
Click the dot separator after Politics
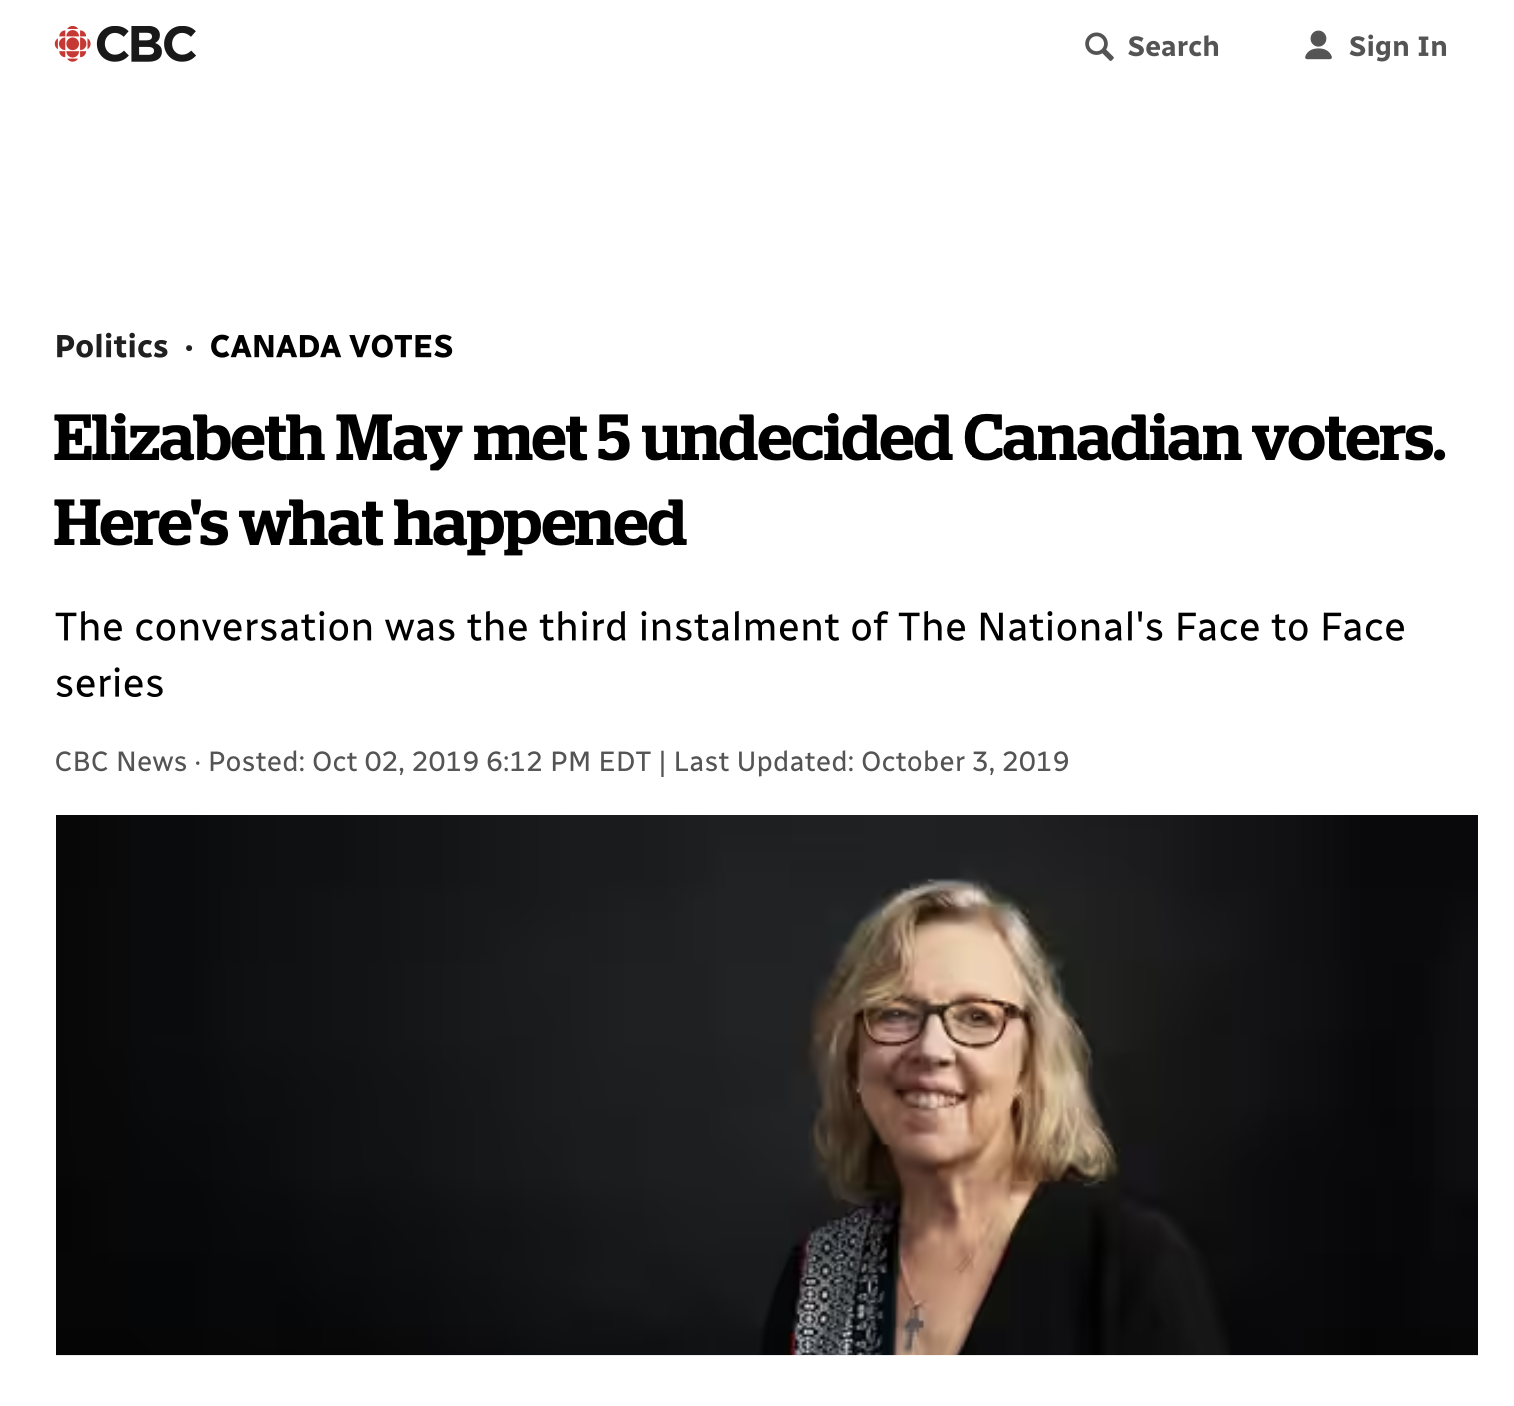pyautogui.click(x=189, y=347)
